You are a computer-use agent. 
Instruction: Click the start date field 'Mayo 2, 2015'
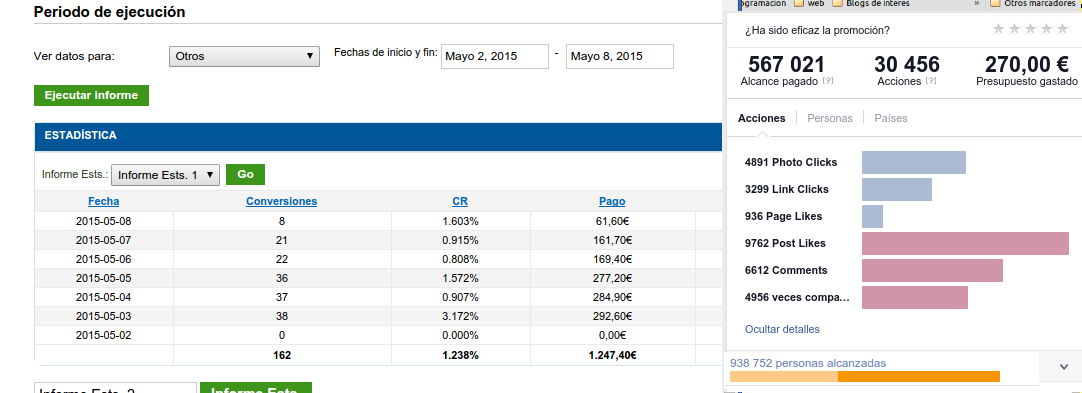click(x=495, y=57)
